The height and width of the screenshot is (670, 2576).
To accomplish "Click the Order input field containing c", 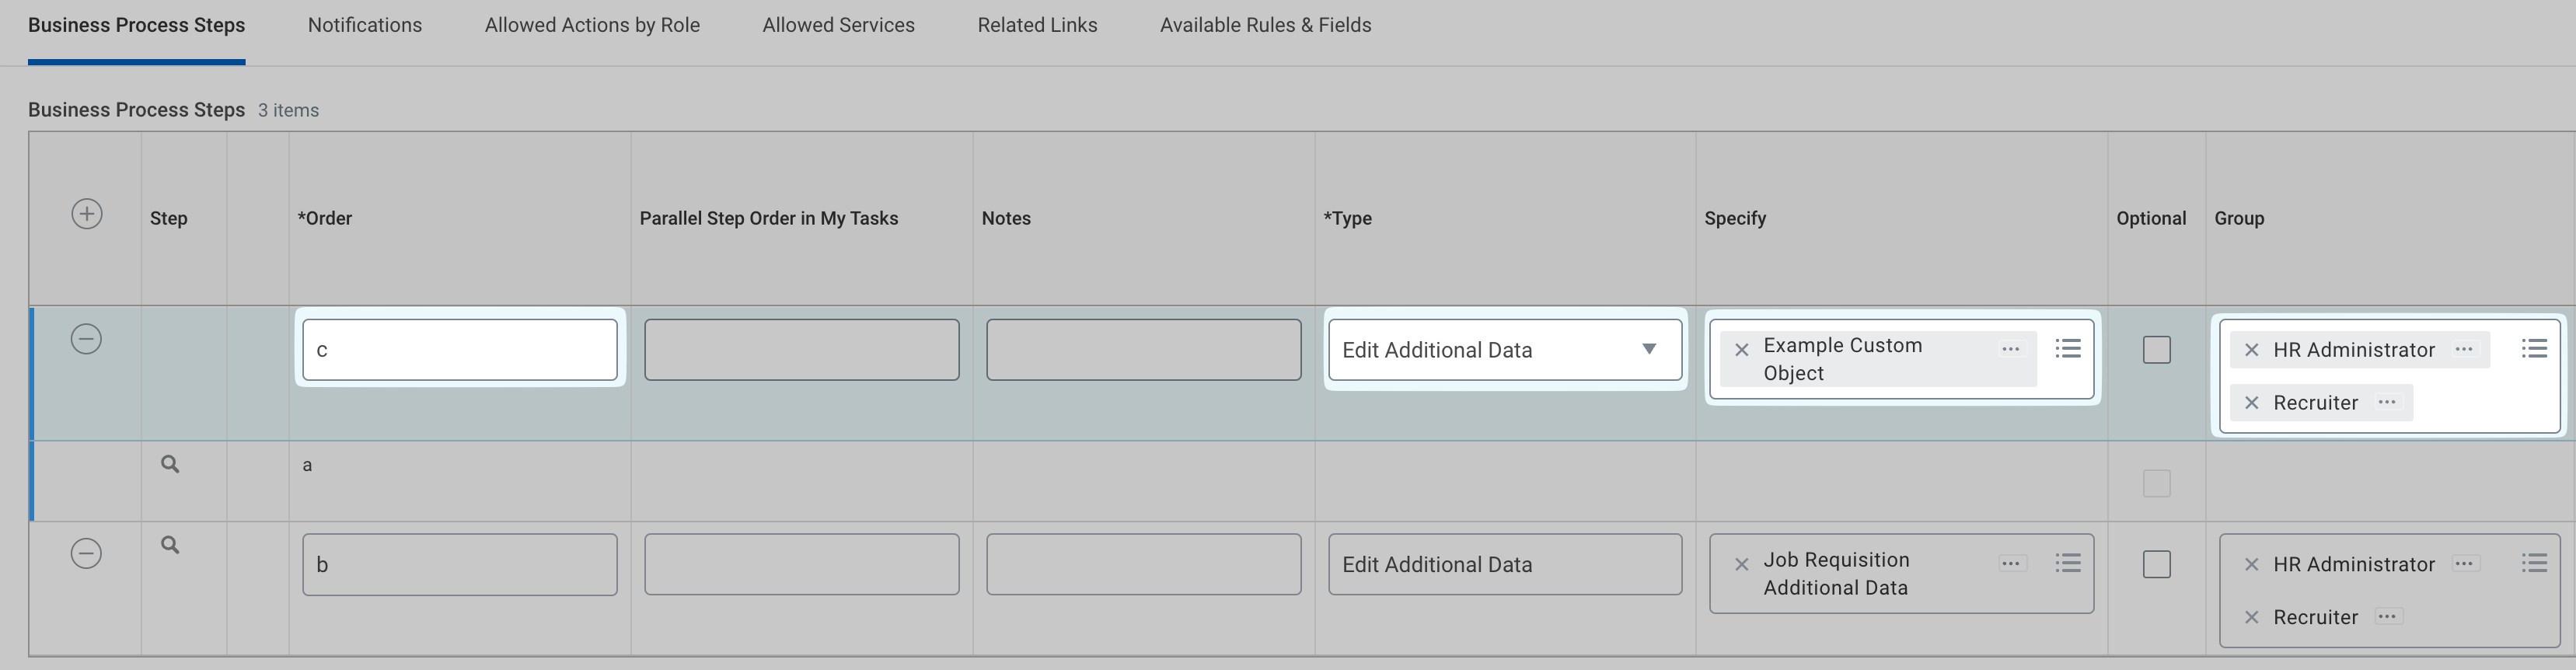I will coord(459,350).
